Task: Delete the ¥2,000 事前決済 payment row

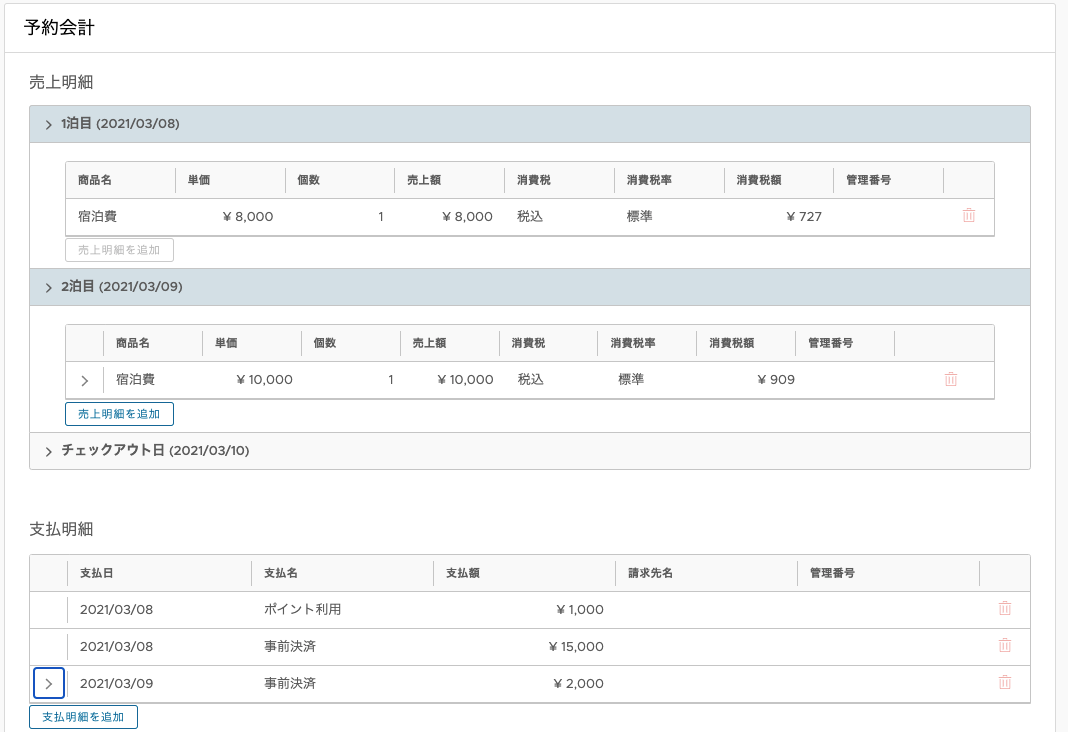Action: 1005,682
